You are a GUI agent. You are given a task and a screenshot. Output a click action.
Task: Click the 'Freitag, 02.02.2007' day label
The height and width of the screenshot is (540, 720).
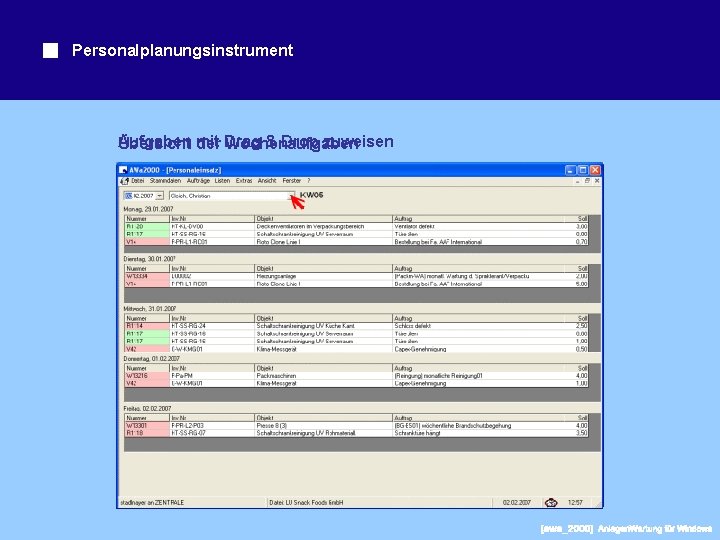click(x=147, y=409)
